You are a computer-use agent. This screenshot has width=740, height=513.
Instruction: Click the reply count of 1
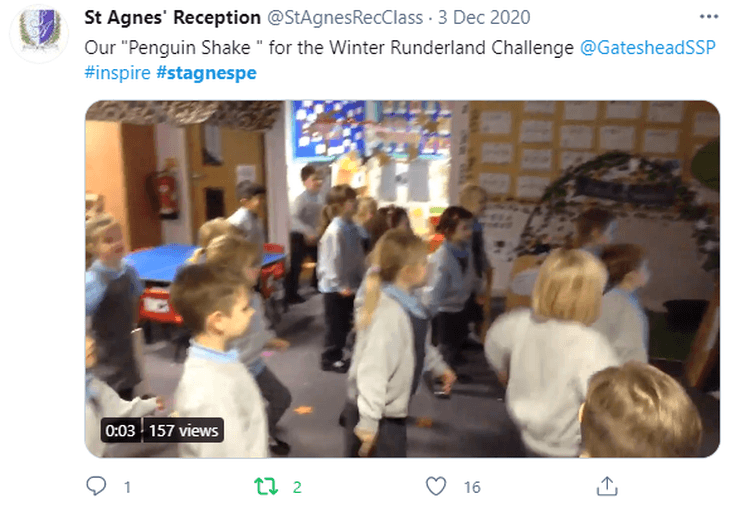click(x=127, y=487)
